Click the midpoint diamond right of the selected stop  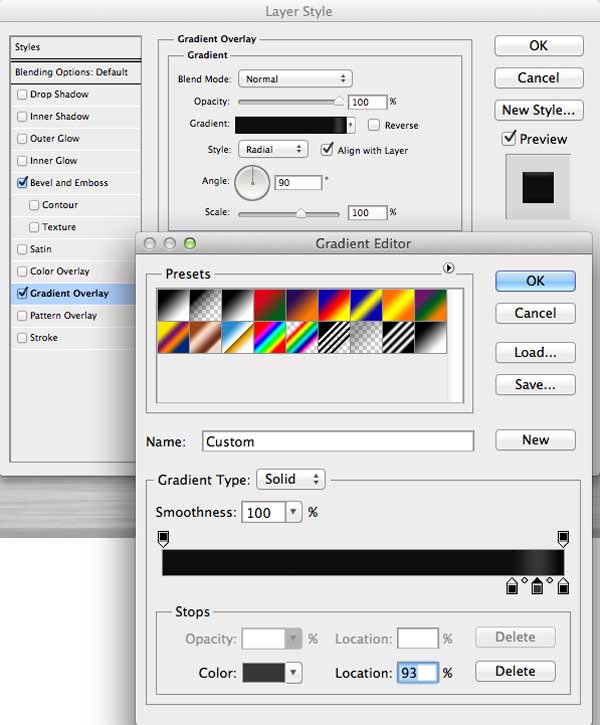coord(550,580)
